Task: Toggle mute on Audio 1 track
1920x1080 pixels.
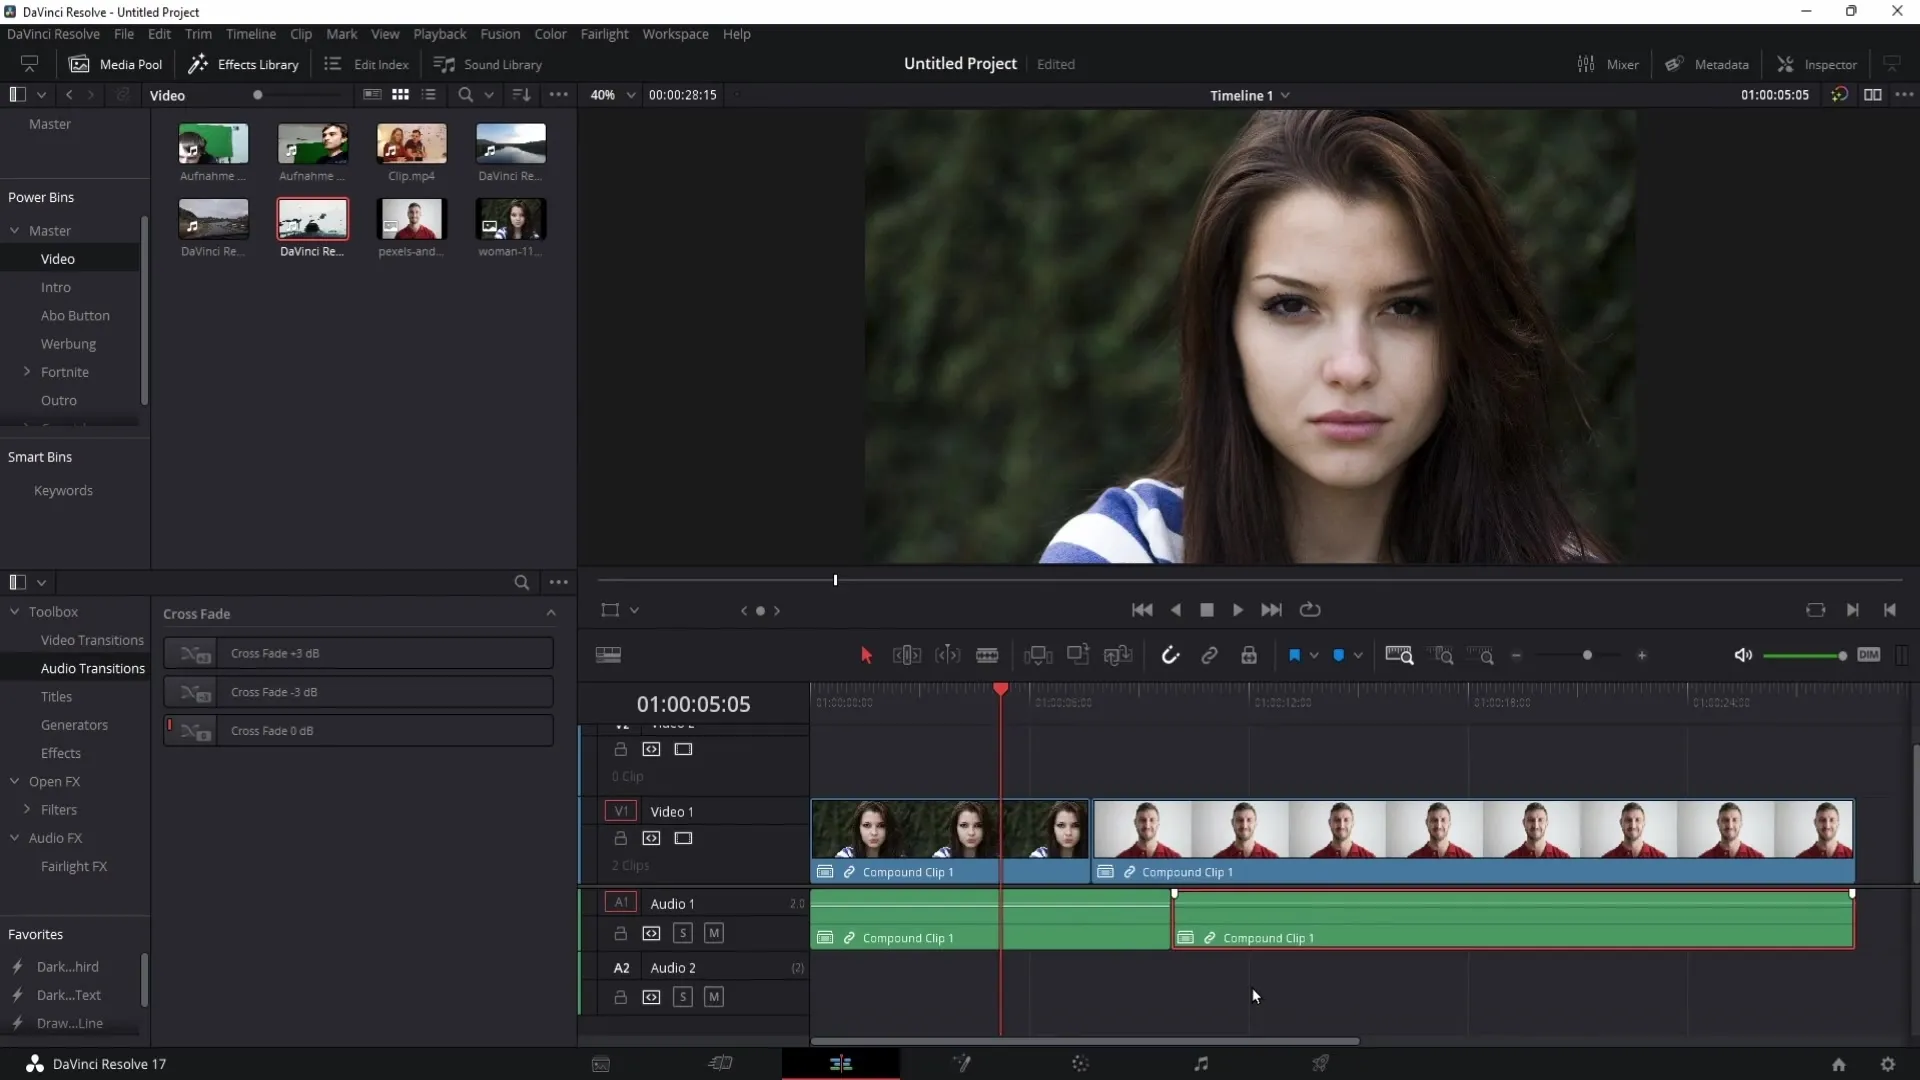Action: click(713, 932)
